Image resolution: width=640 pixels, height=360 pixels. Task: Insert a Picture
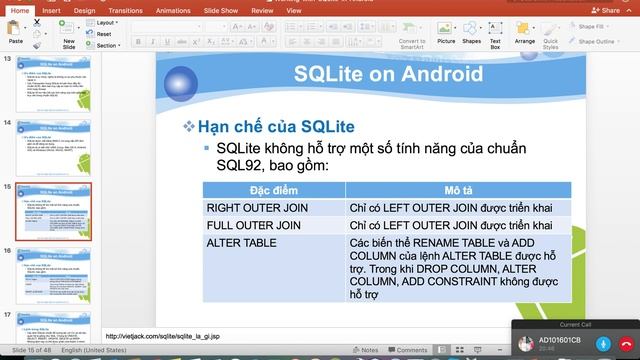tap(446, 33)
